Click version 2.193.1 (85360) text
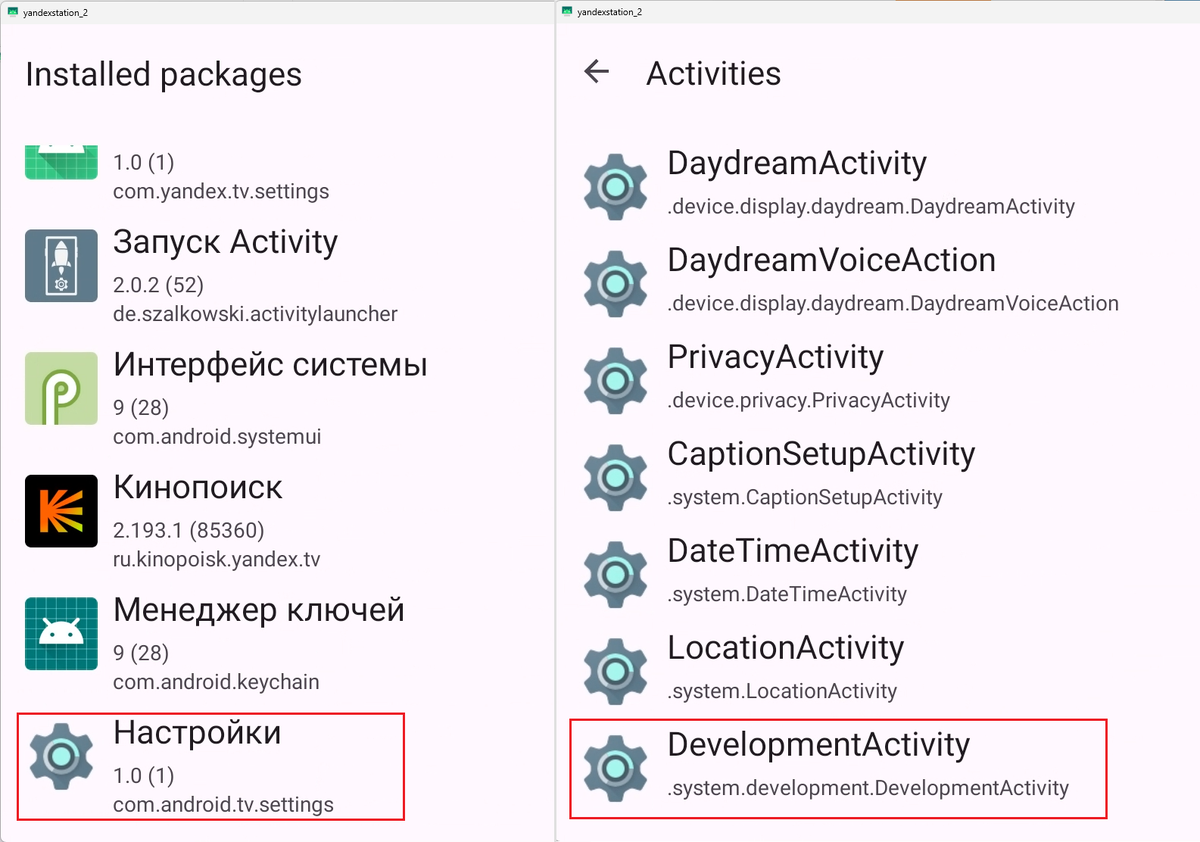1200x842 pixels. click(x=189, y=530)
